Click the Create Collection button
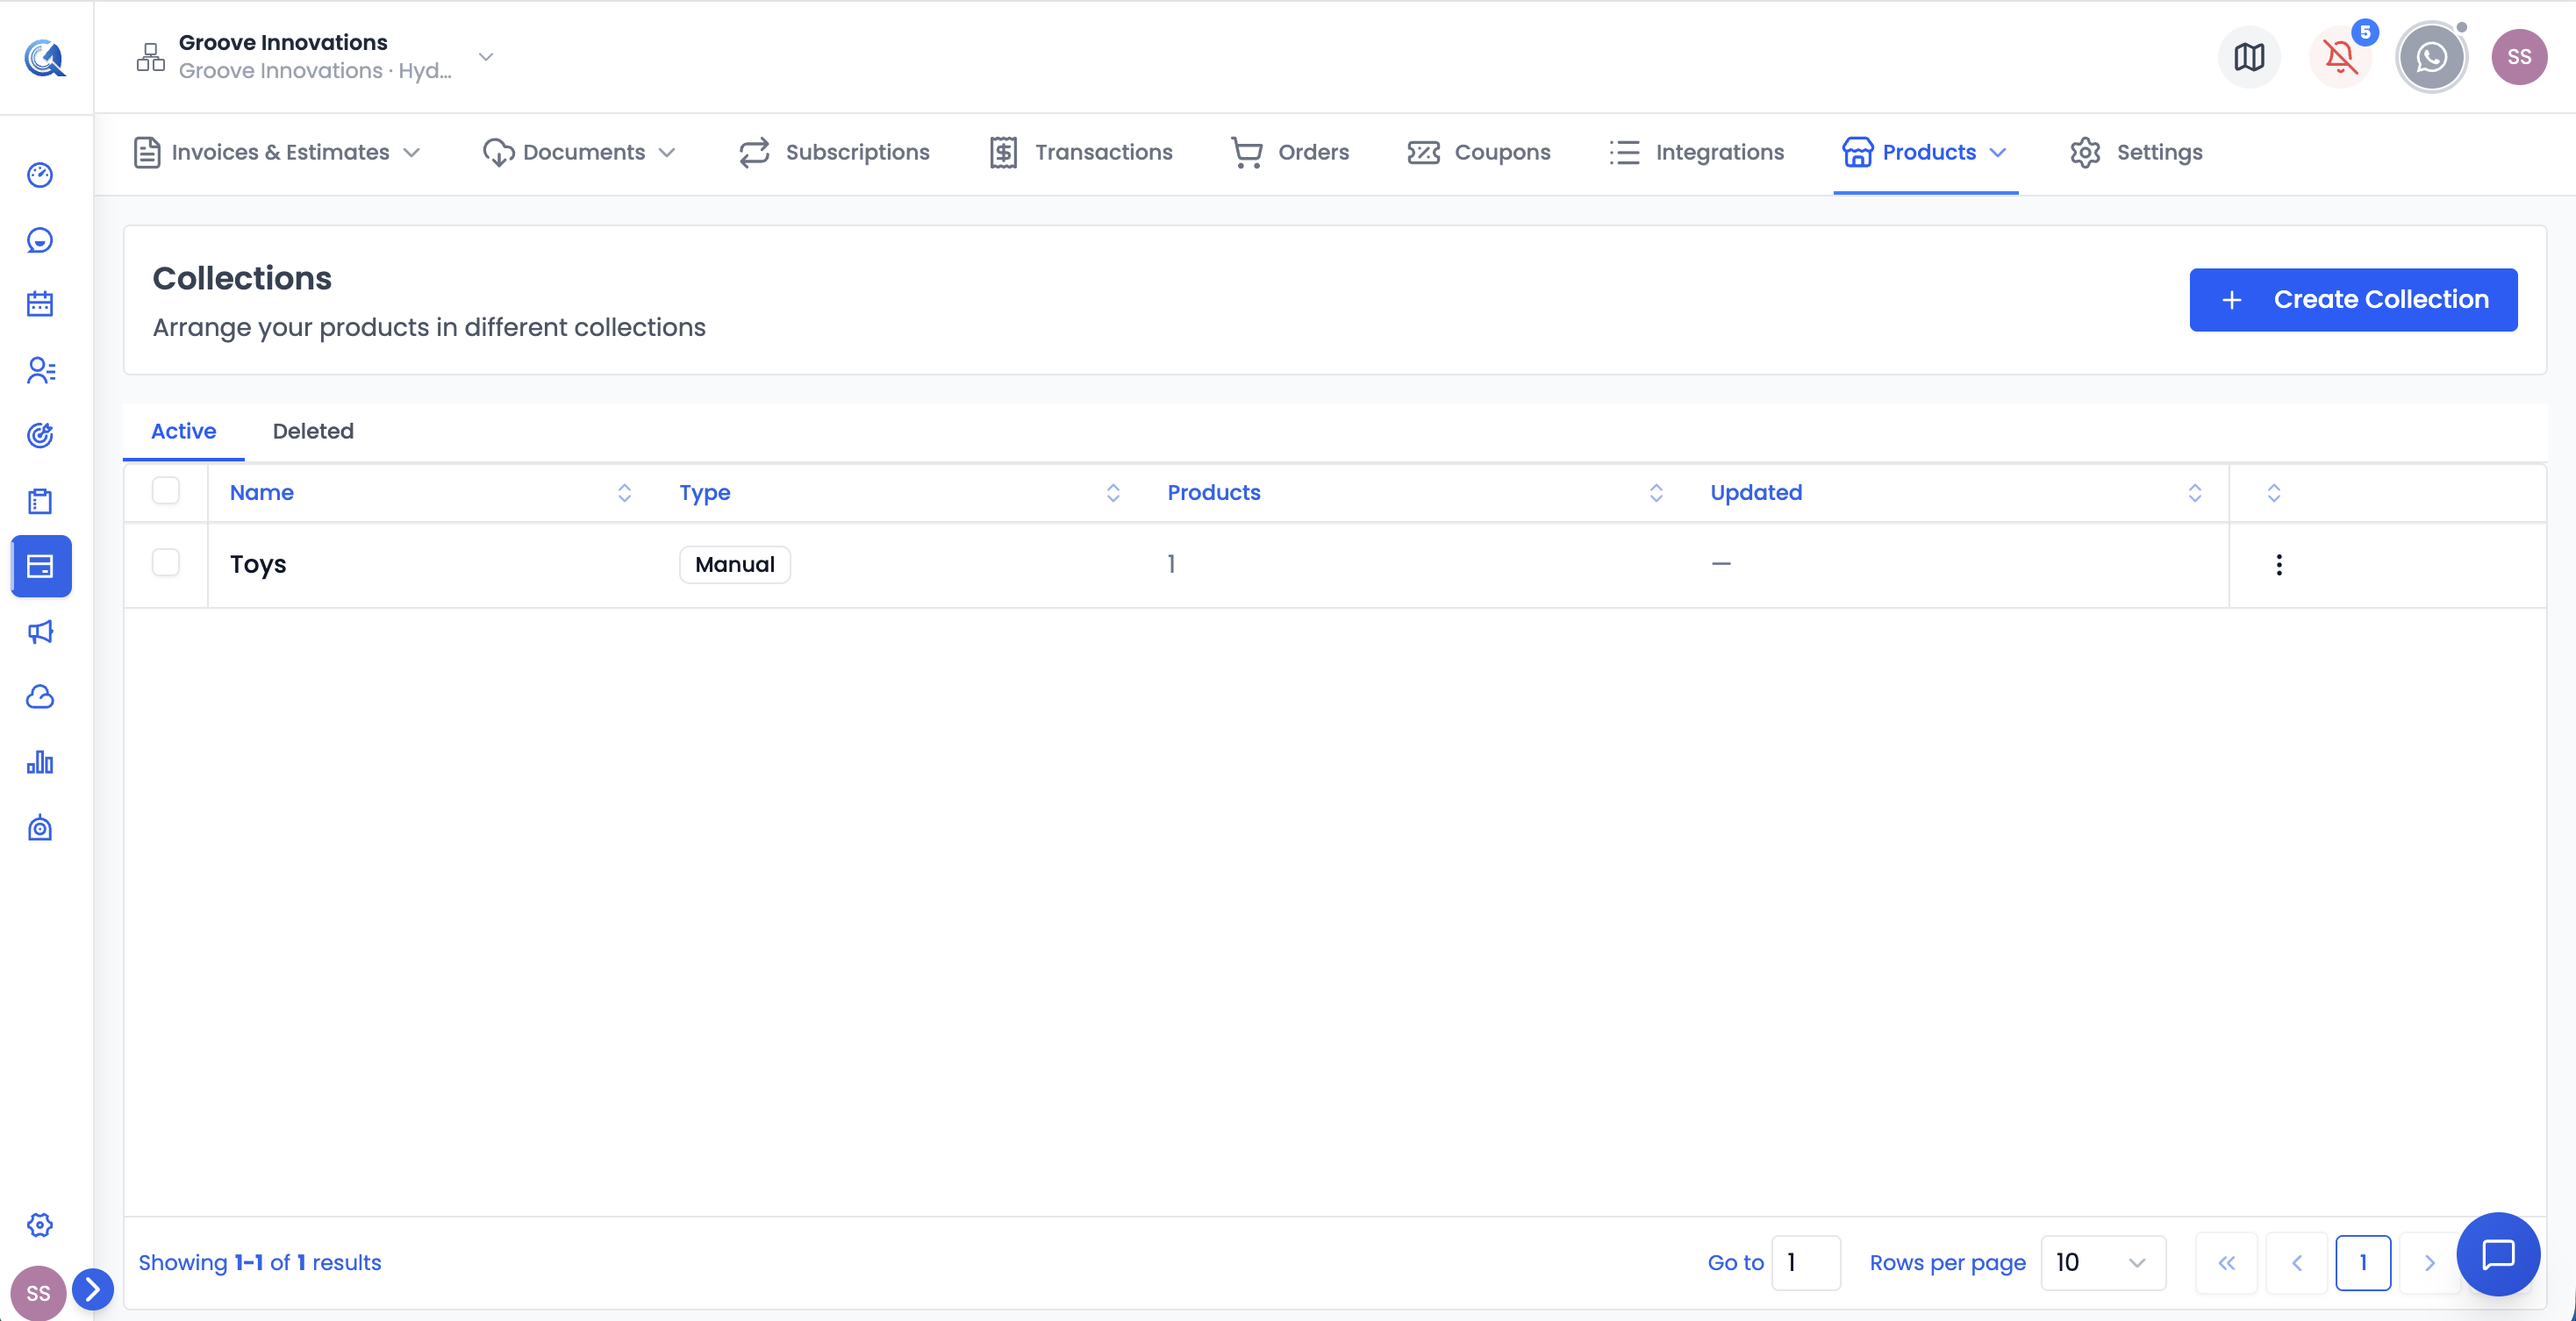The width and height of the screenshot is (2576, 1321). [2353, 299]
